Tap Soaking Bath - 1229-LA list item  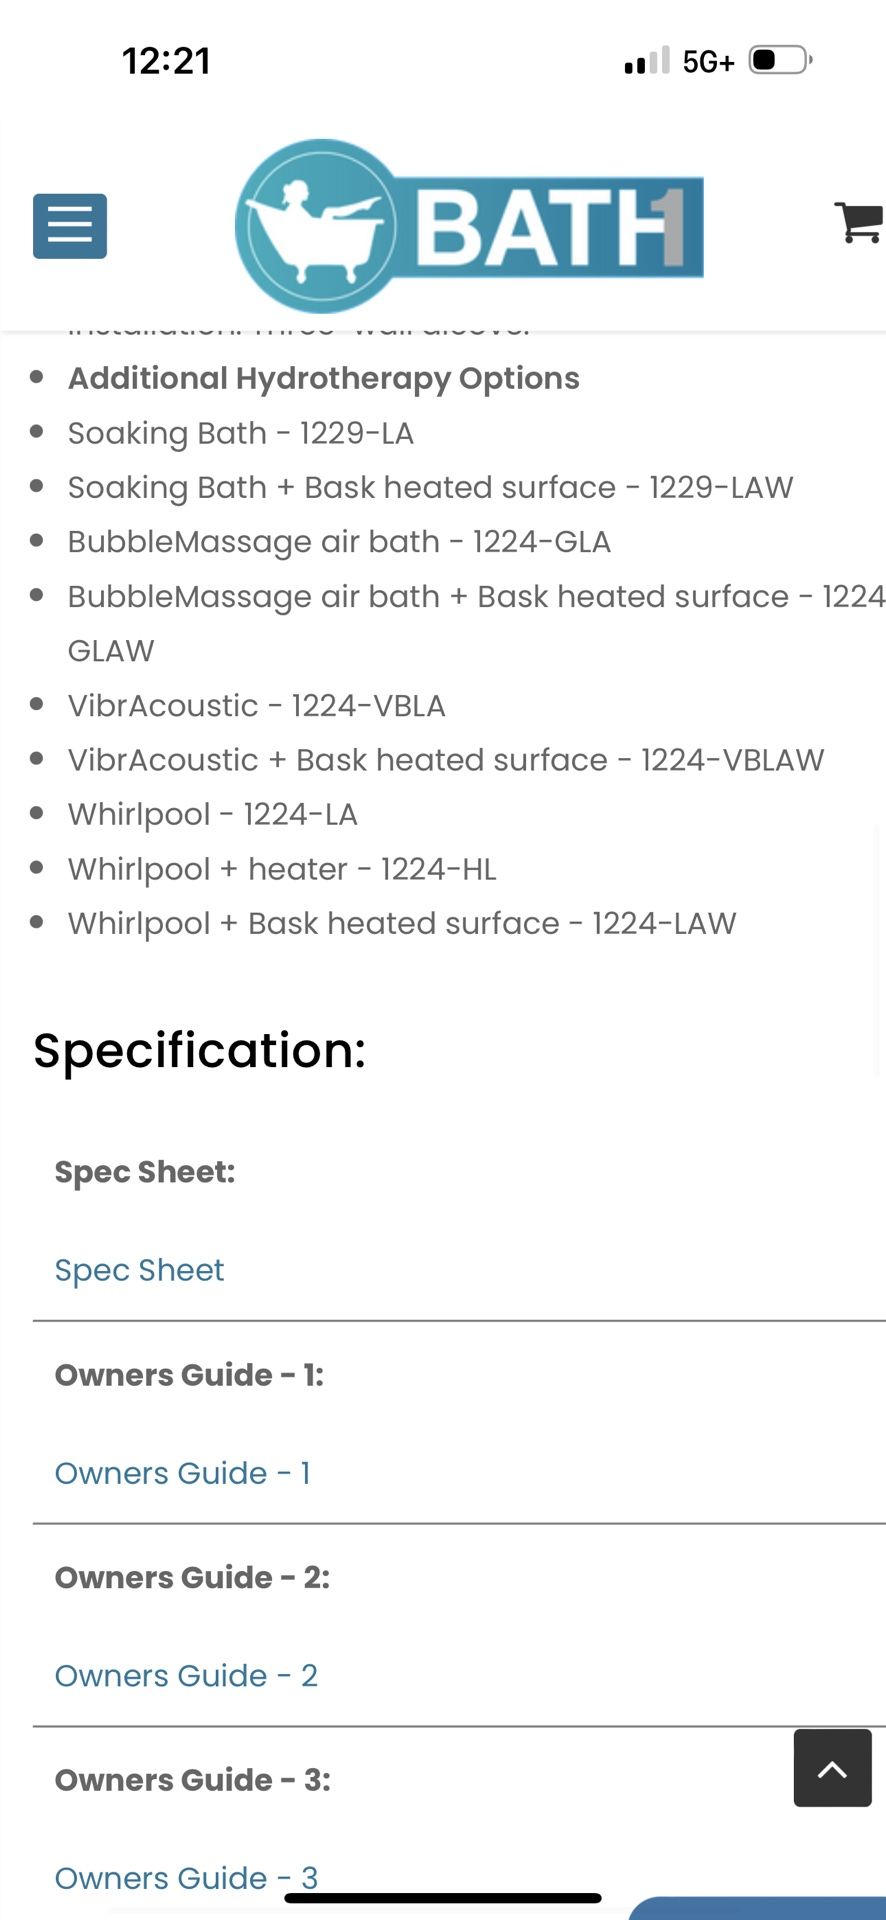click(240, 433)
